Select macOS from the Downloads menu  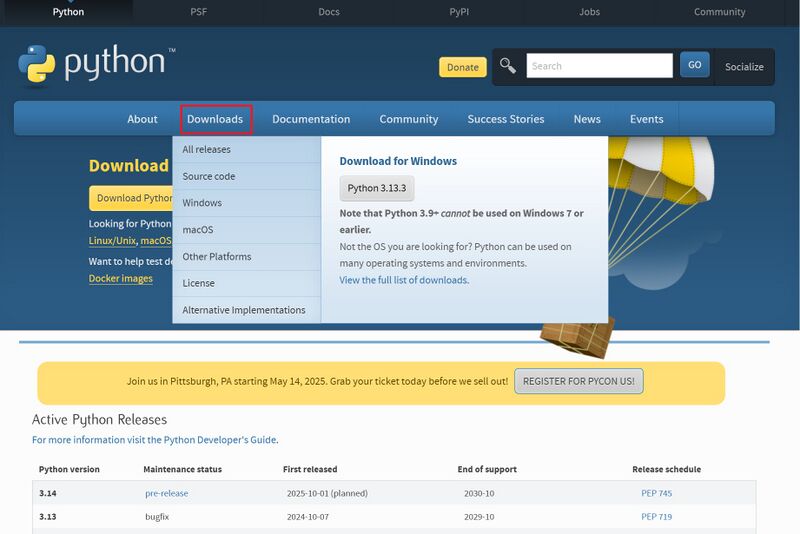pyautogui.click(x=197, y=230)
